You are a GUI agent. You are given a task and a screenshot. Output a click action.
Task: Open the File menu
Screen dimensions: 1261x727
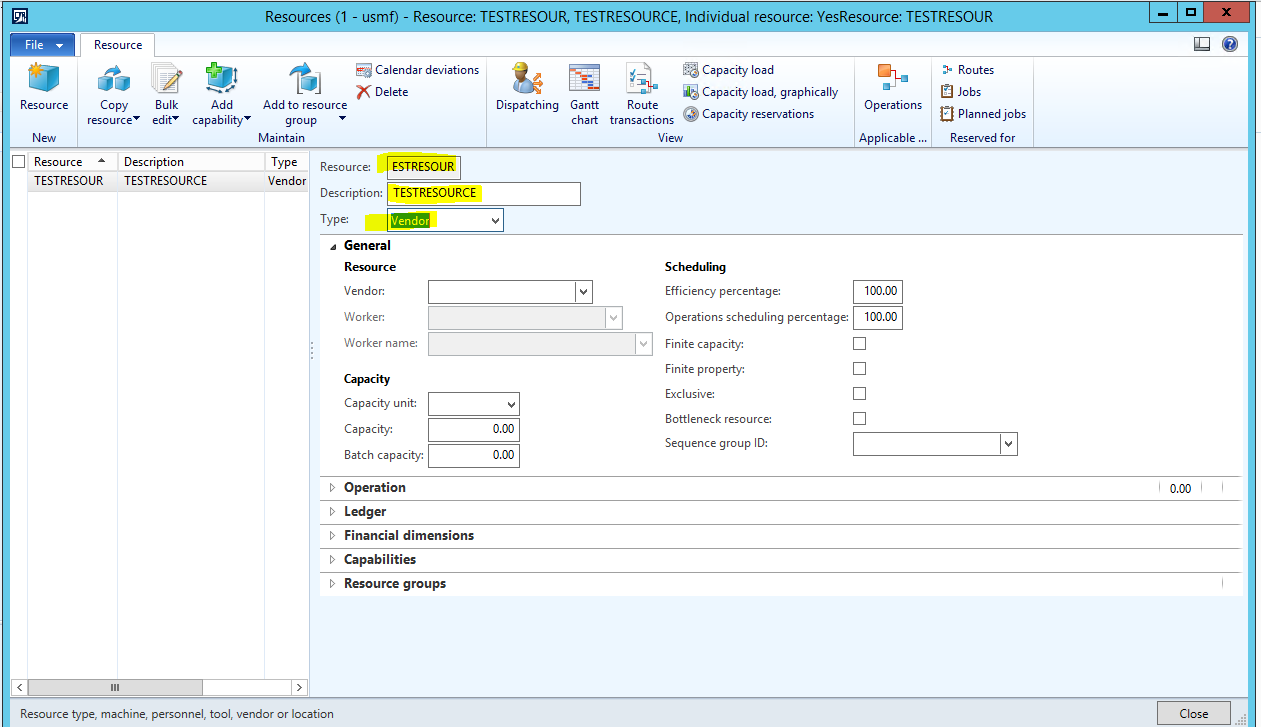tap(42, 45)
